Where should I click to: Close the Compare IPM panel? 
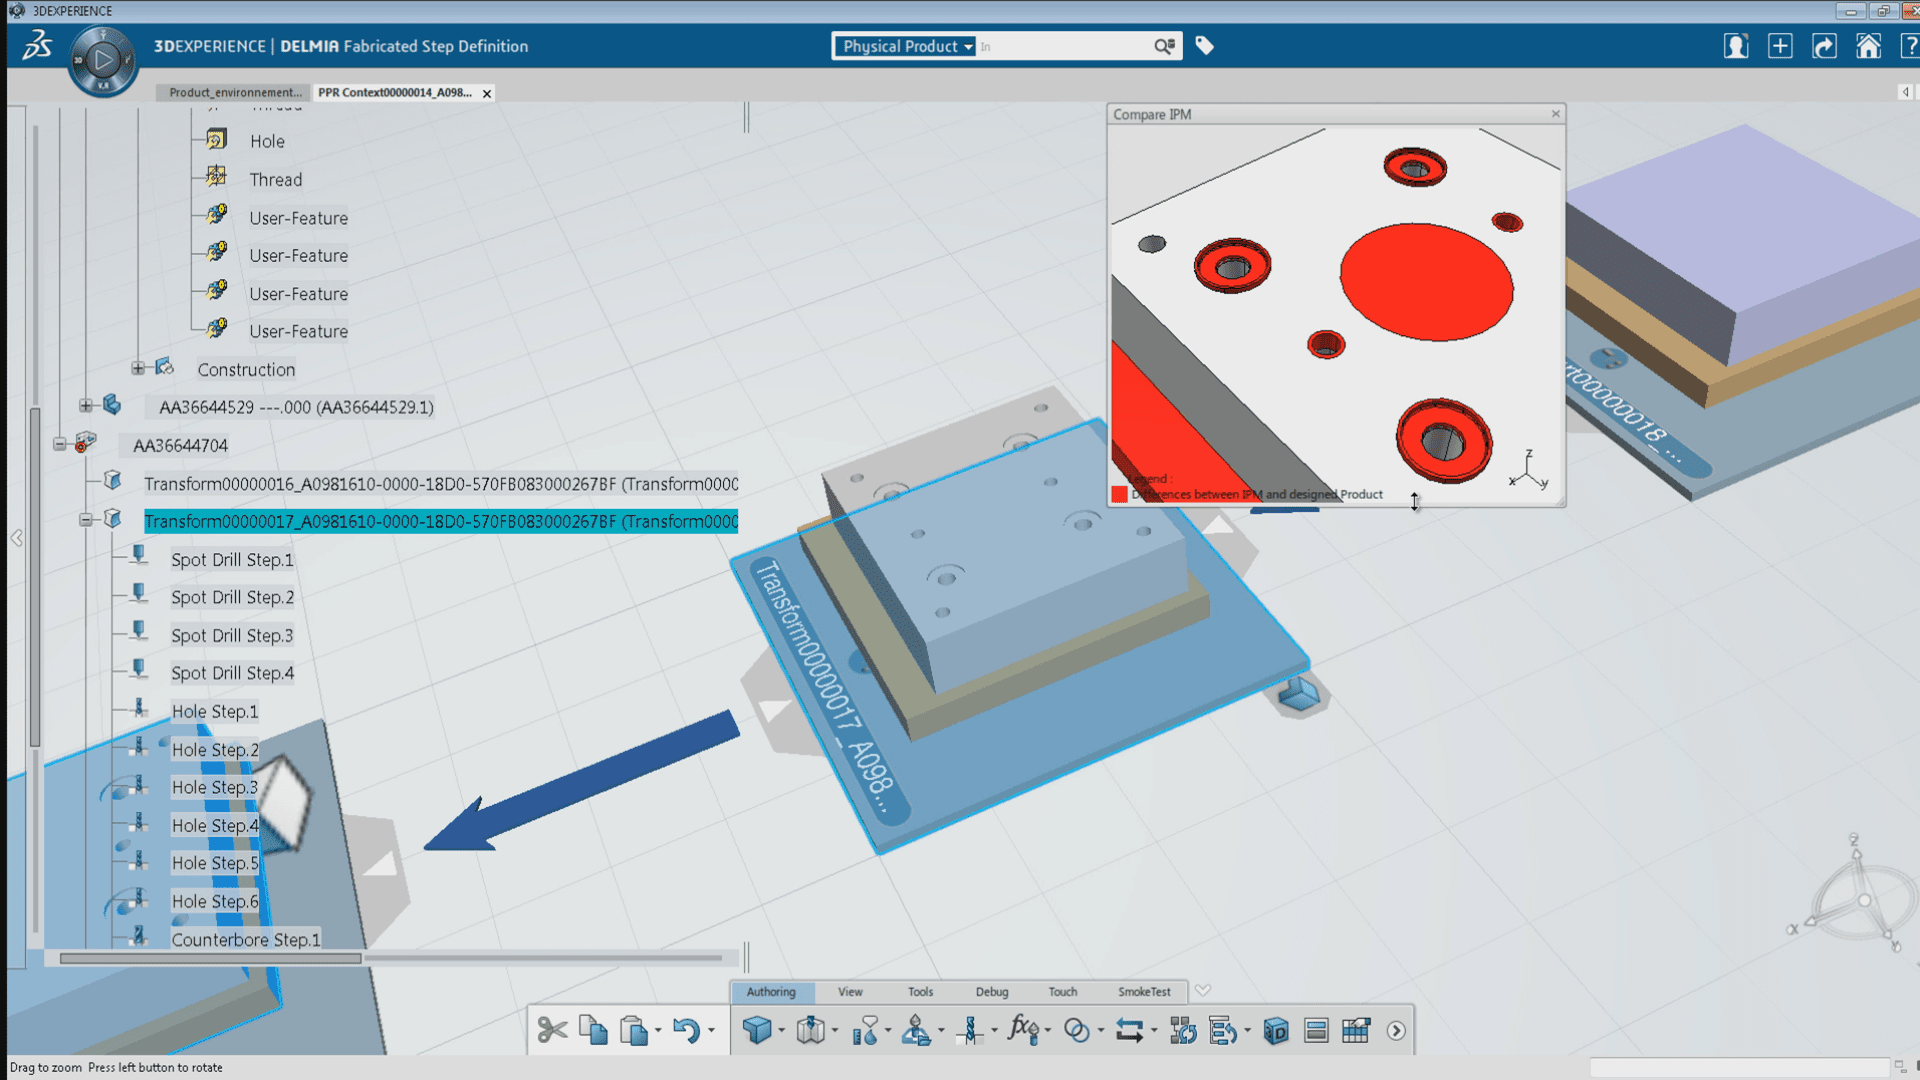pos(1555,114)
